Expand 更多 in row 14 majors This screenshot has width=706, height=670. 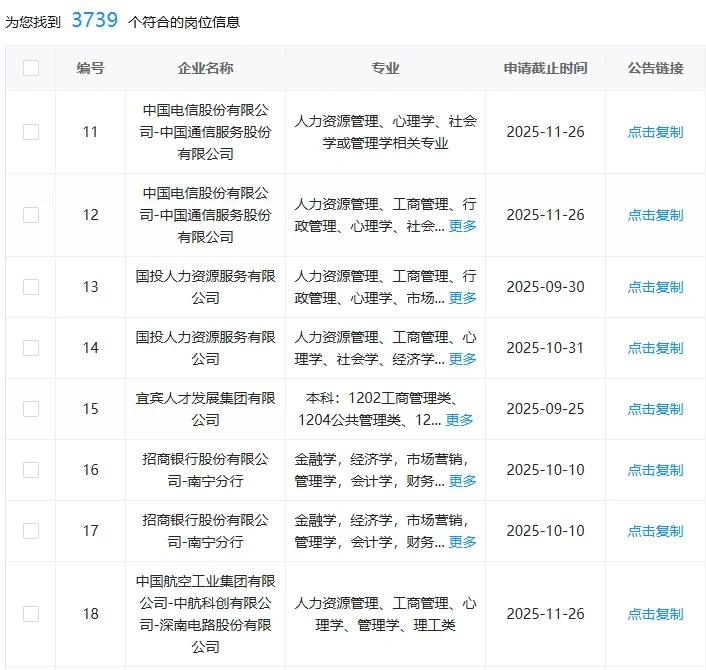462,359
